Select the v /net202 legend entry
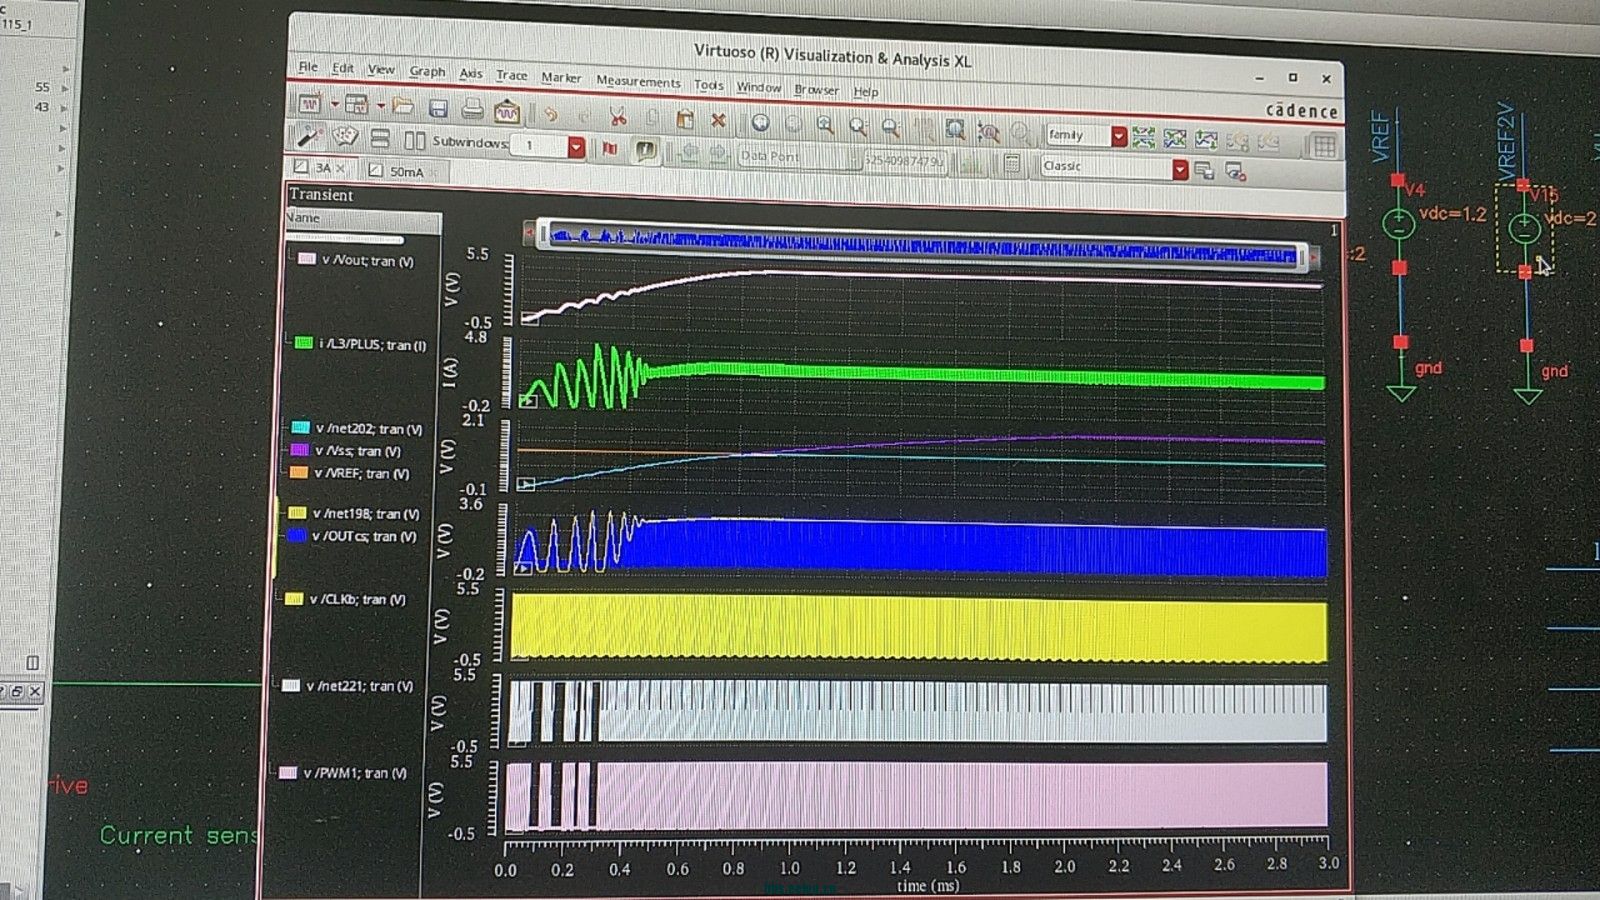 [x=357, y=428]
